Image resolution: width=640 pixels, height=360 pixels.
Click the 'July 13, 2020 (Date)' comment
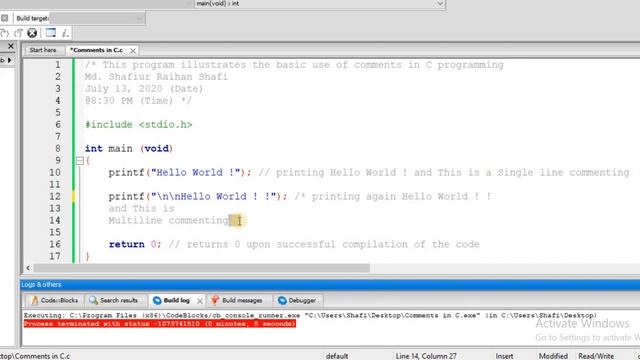144,89
